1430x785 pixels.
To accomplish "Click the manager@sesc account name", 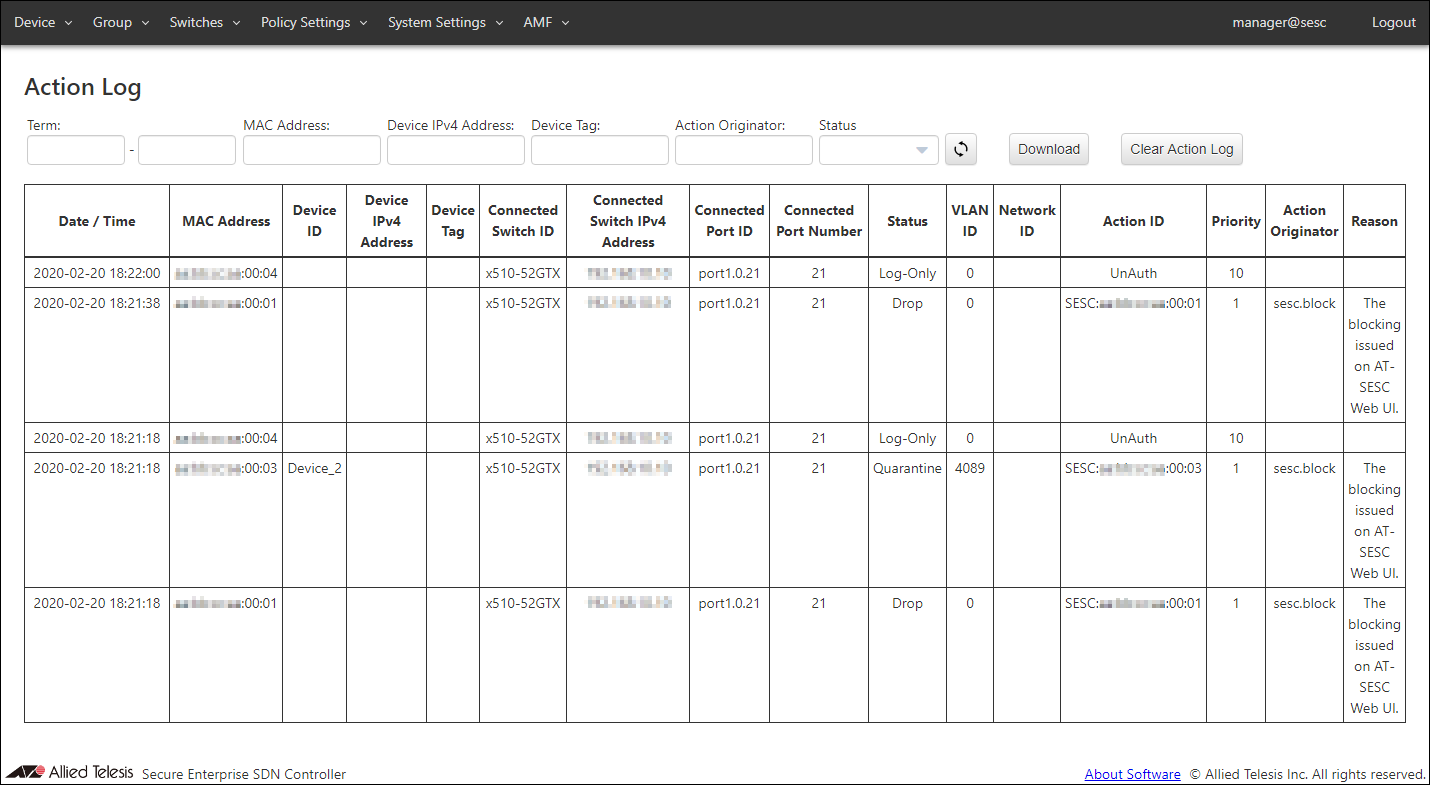I will [1279, 22].
